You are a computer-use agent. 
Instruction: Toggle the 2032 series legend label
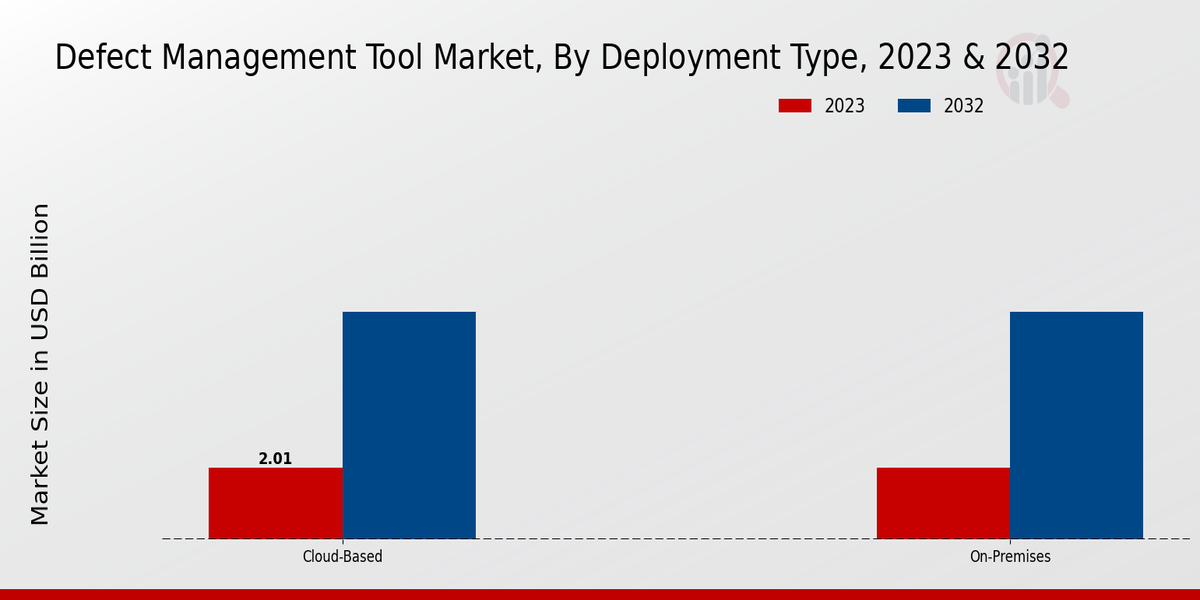click(x=963, y=106)
